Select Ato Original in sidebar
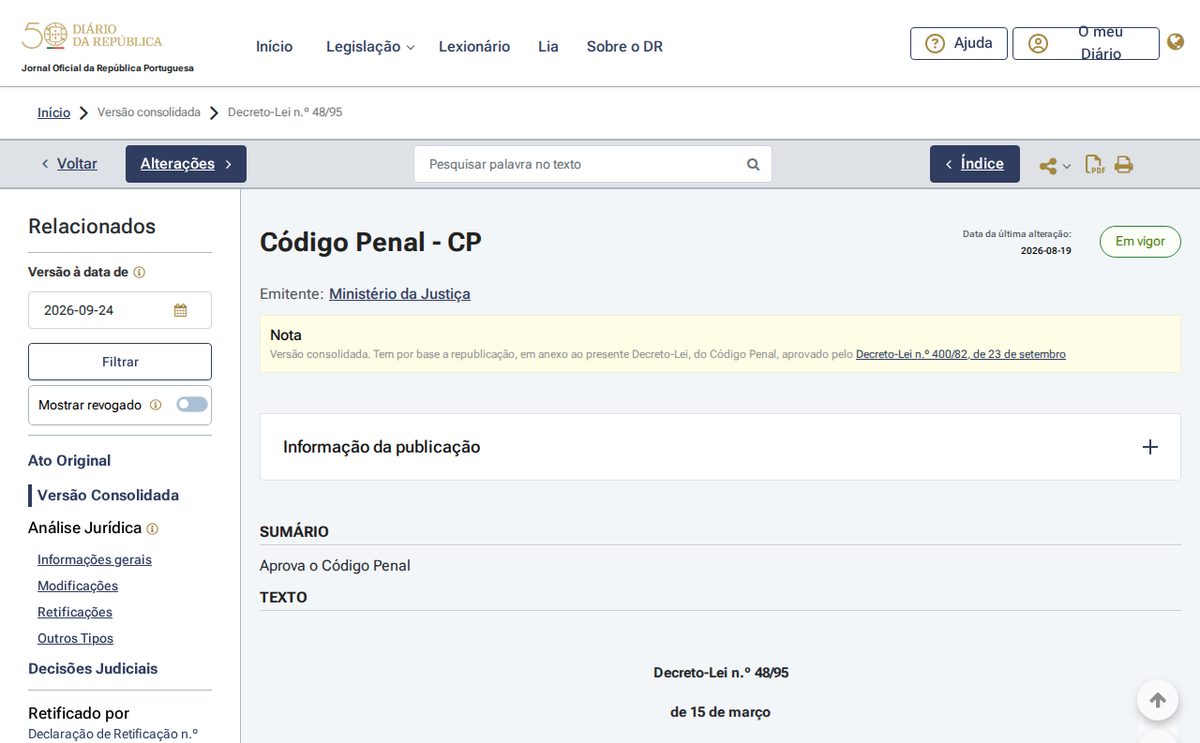The width and height of the screenshot is (1200, 743). (69, 461)
